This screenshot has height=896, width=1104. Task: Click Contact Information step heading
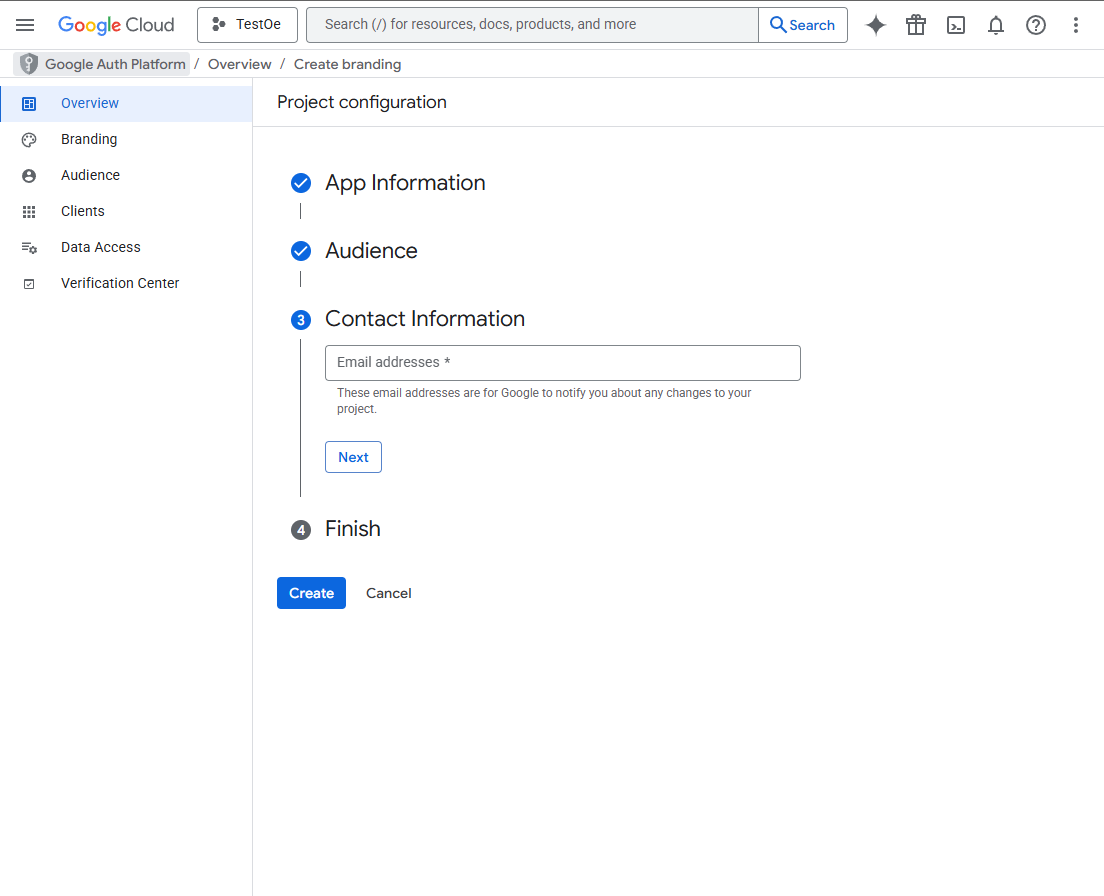click(x=425, y=319)
